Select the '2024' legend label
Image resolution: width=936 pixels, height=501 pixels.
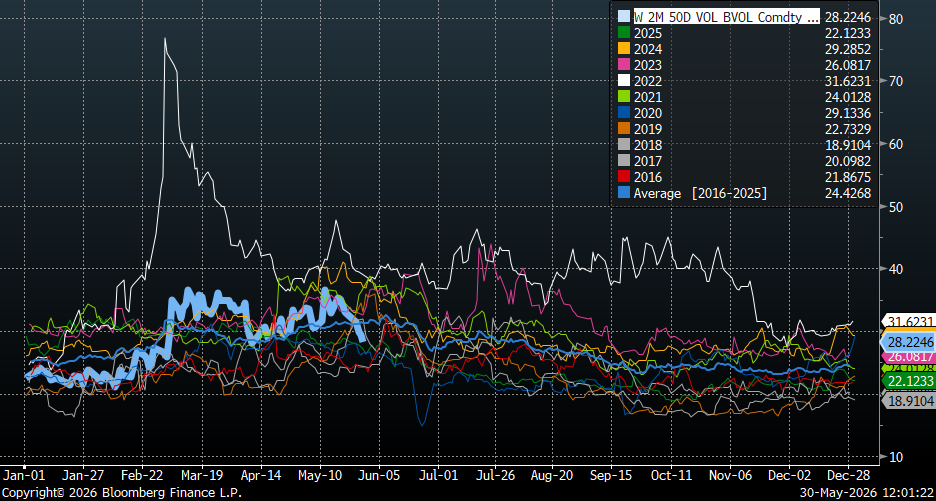[x=646, y=49]
